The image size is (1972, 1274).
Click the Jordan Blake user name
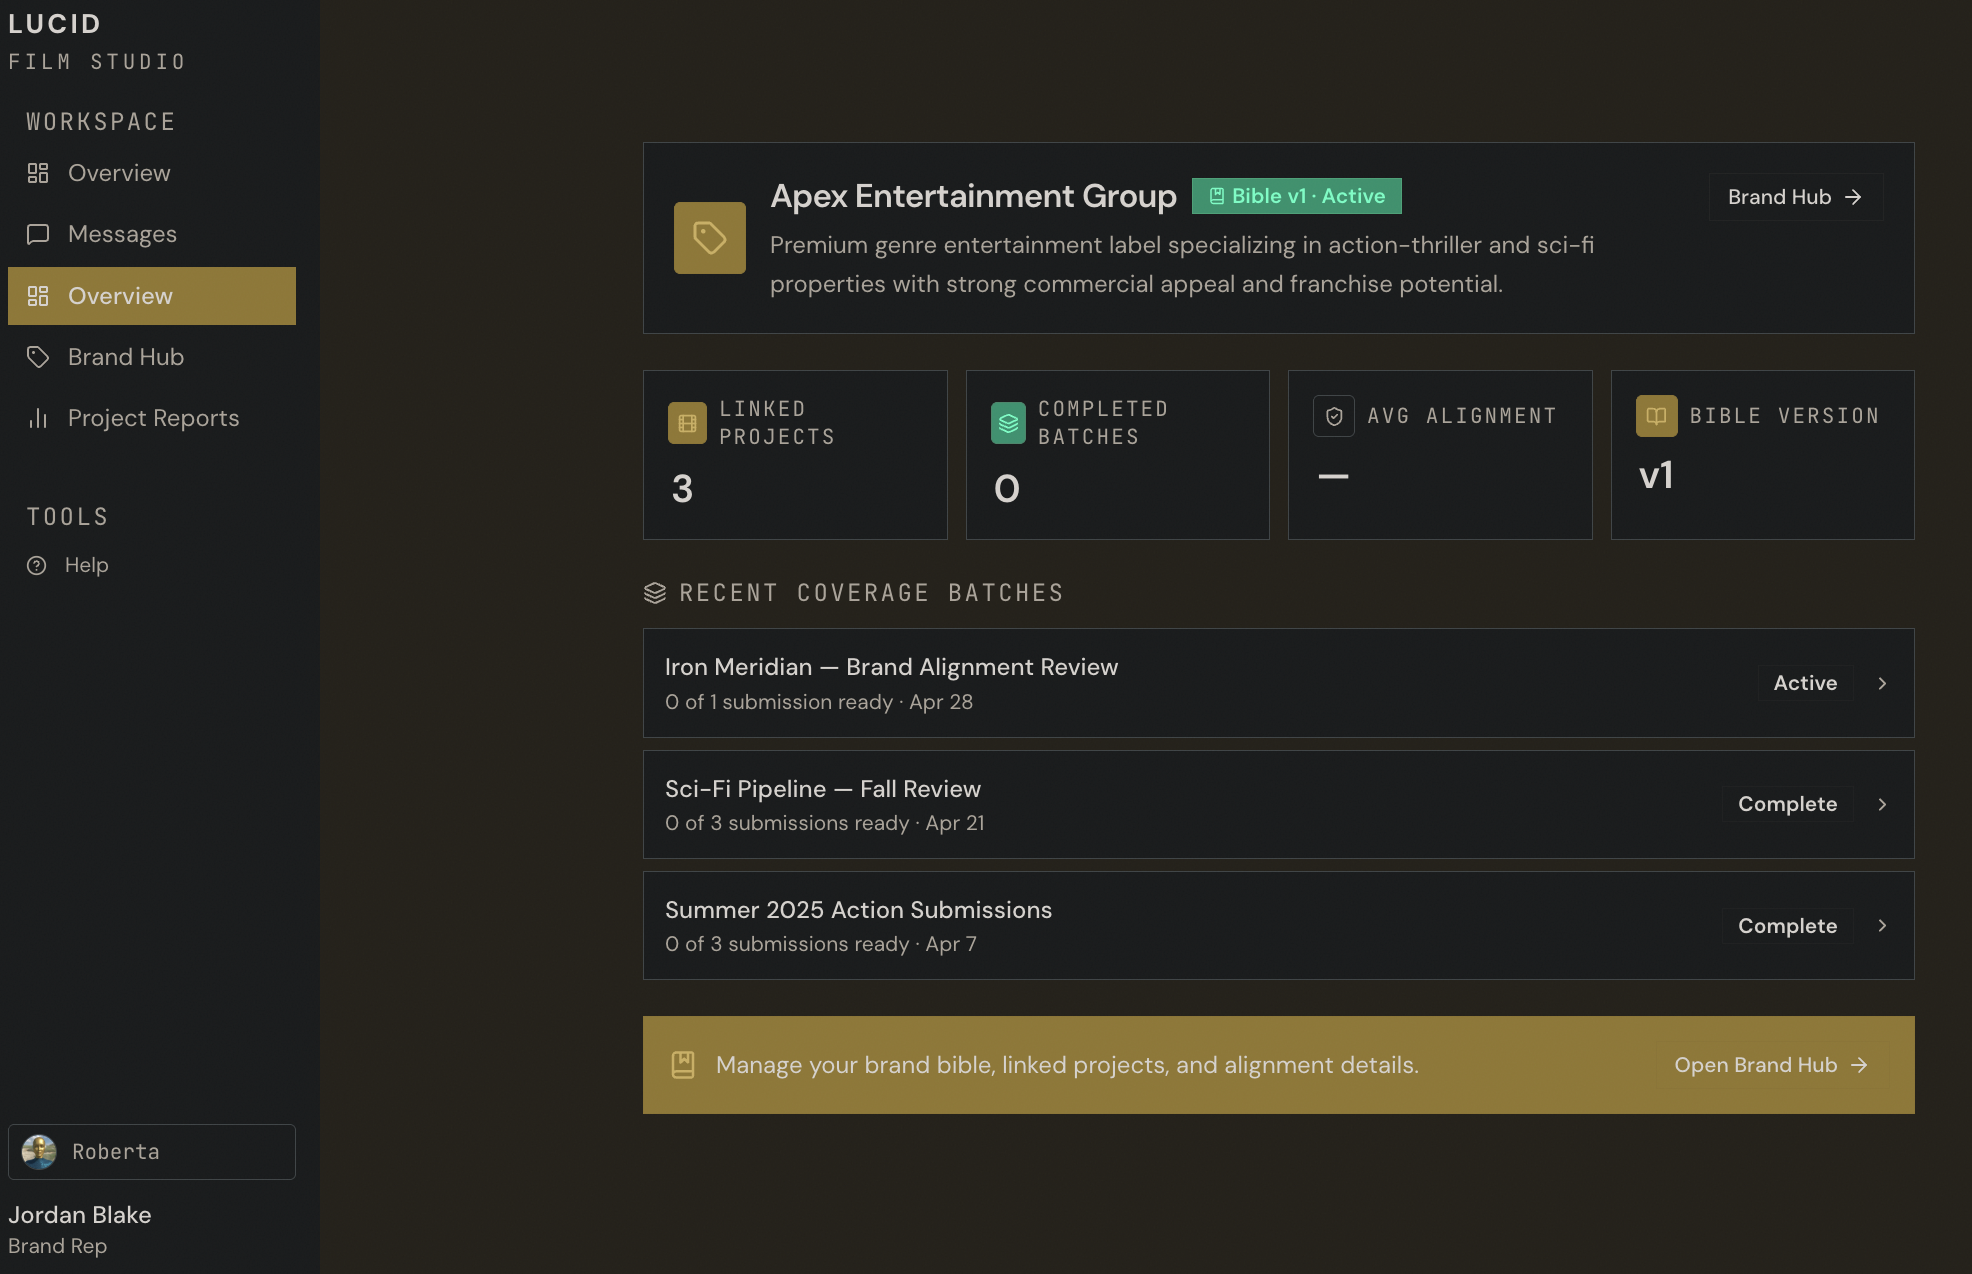[80, 1215]
